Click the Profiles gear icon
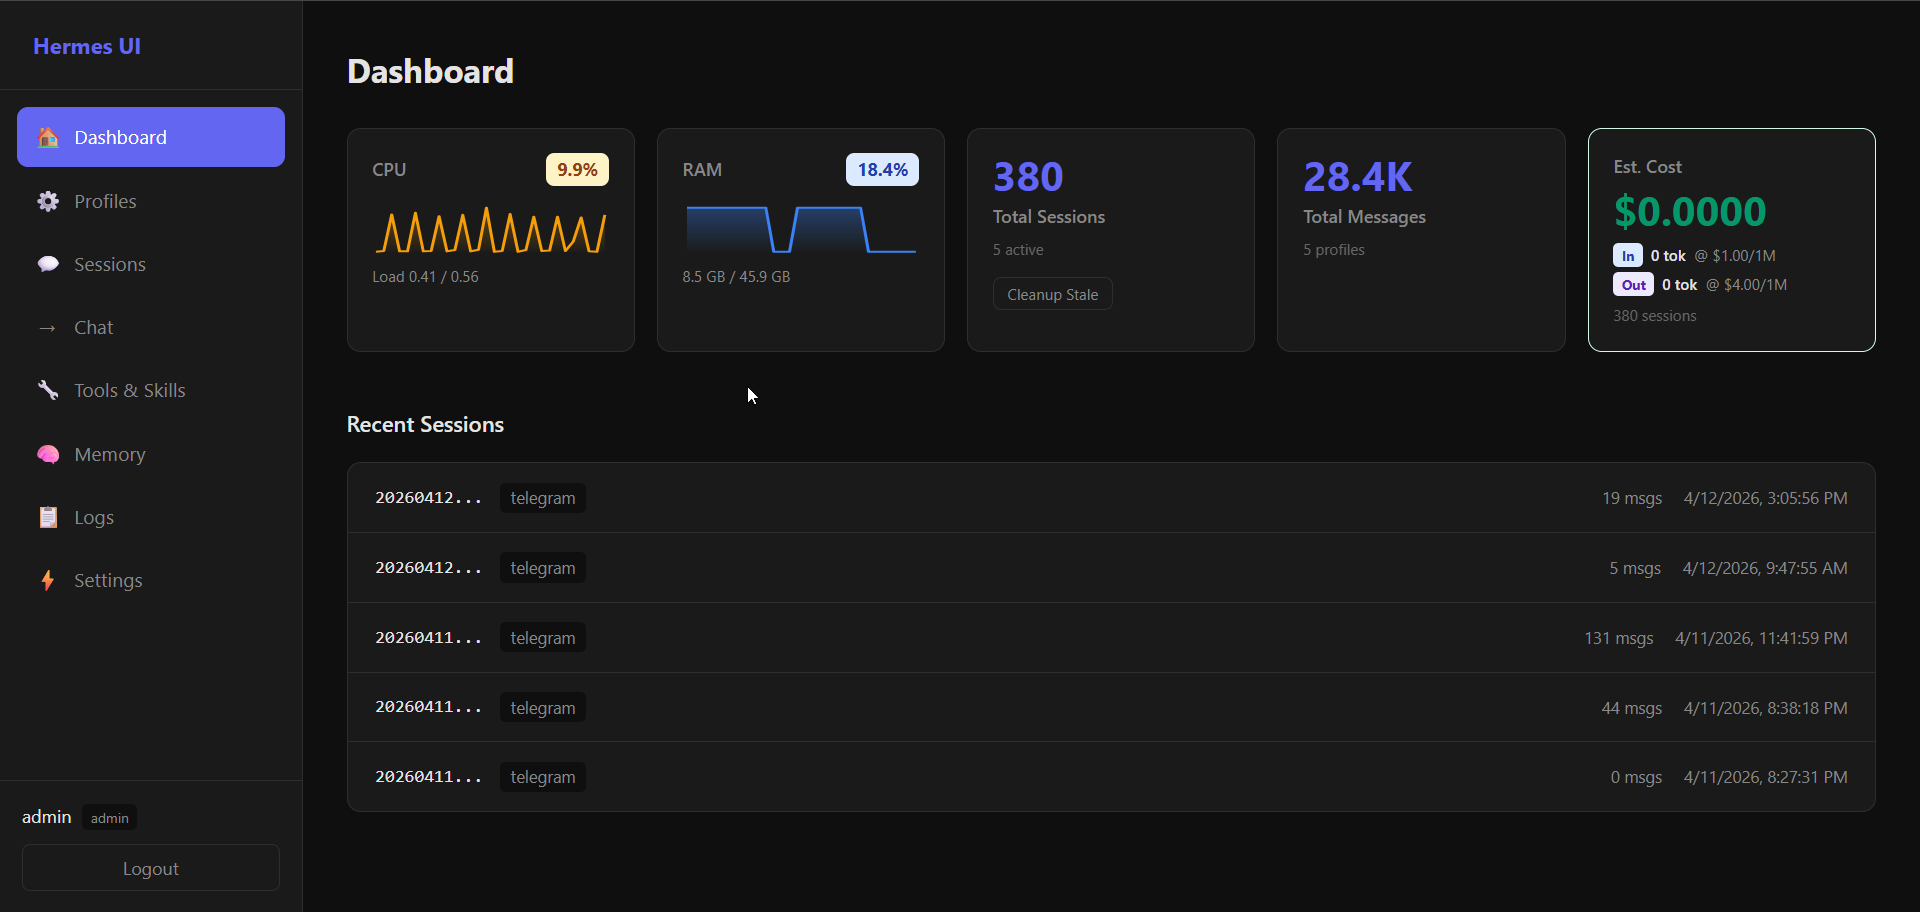Image resolution: width=1920 pixels, height=912 pixels. click(48, 201)
